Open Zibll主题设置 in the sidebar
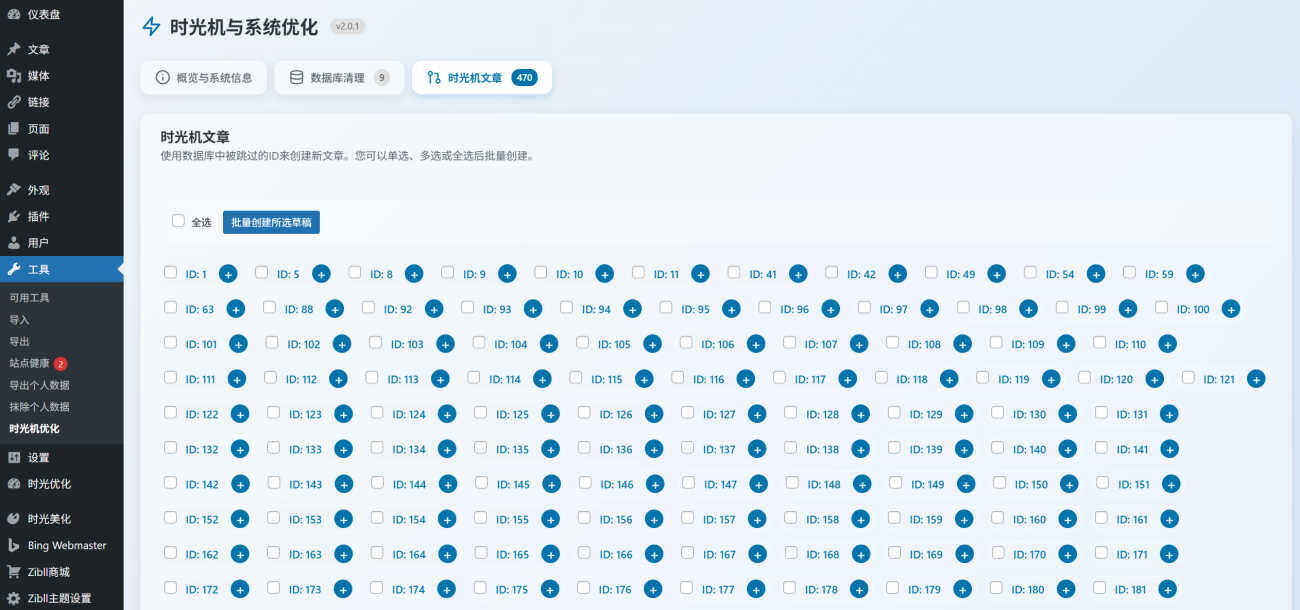The height and width of the screenshot is (610, 1300). (59, 598)
